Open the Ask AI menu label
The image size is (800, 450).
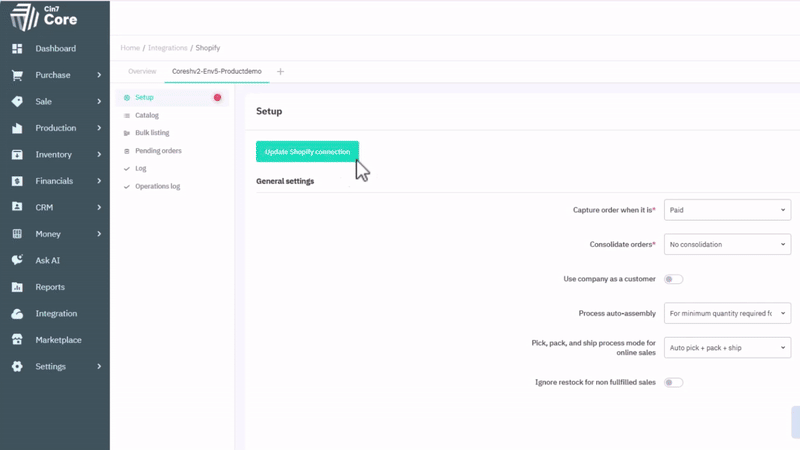click(x=47, y=260)
